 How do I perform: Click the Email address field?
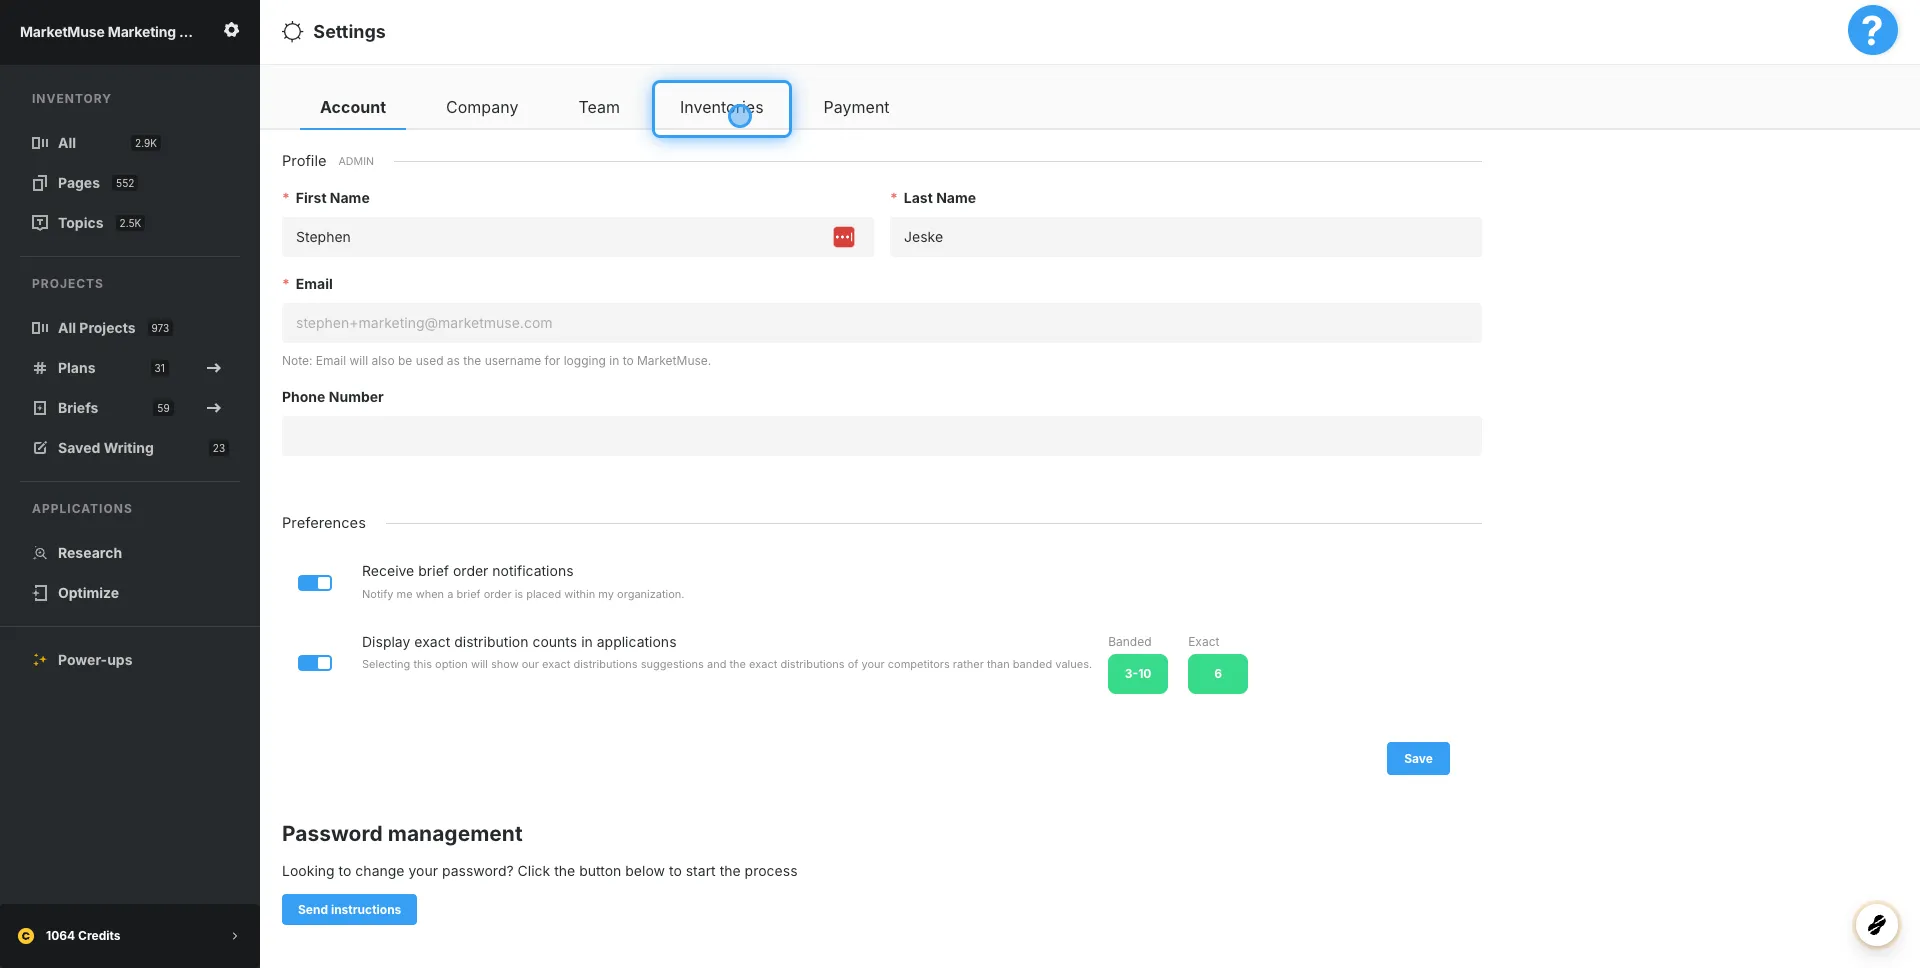point(882,323)
